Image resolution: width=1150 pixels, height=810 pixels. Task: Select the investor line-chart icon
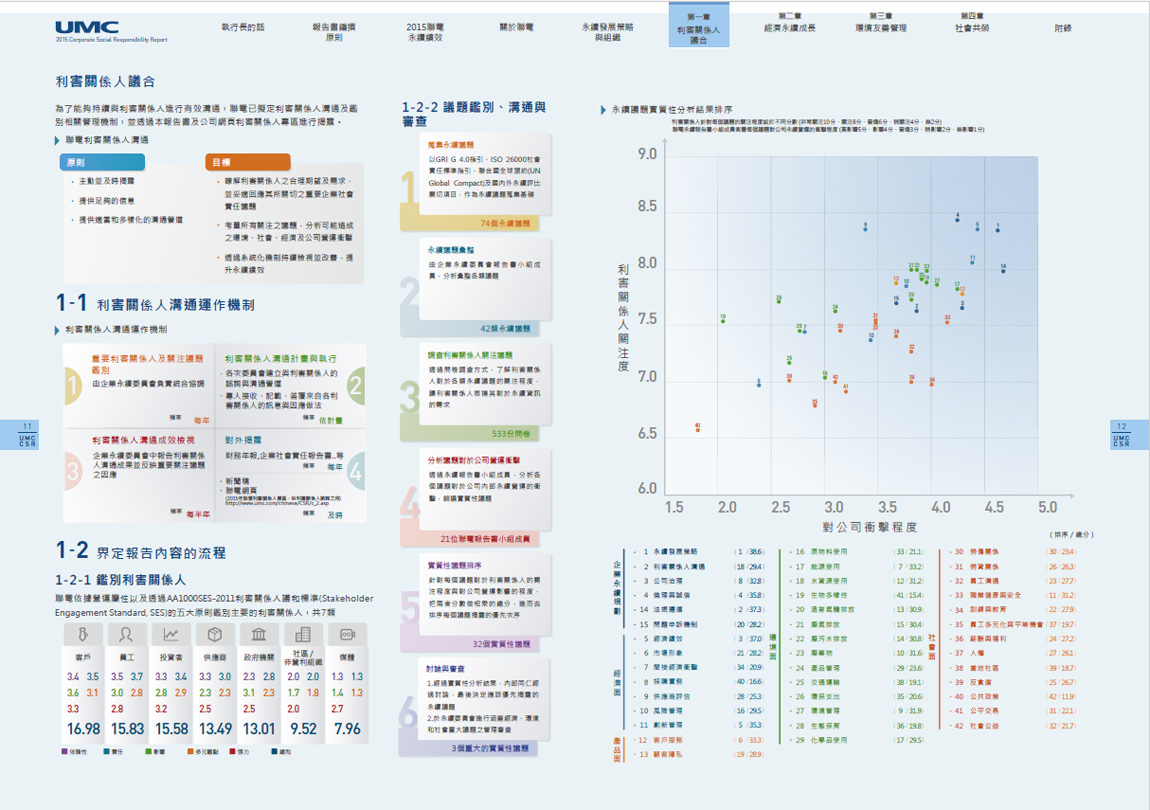(x=171, y=634)
